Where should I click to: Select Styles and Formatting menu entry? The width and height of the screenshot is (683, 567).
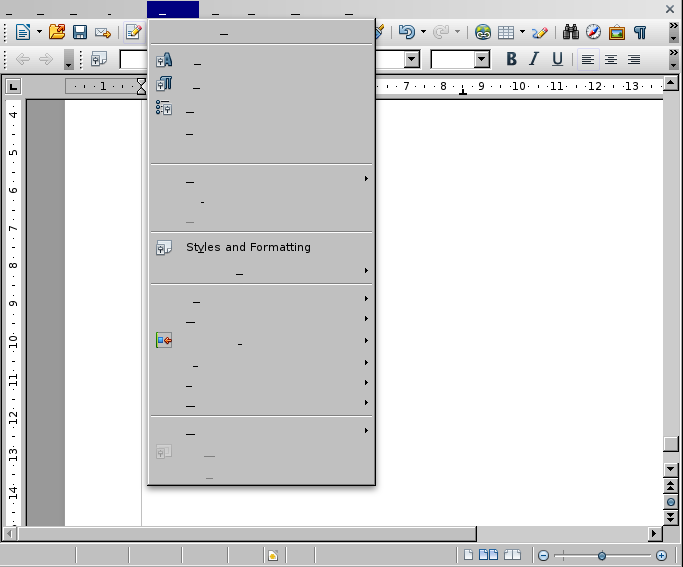coord(248,247)
